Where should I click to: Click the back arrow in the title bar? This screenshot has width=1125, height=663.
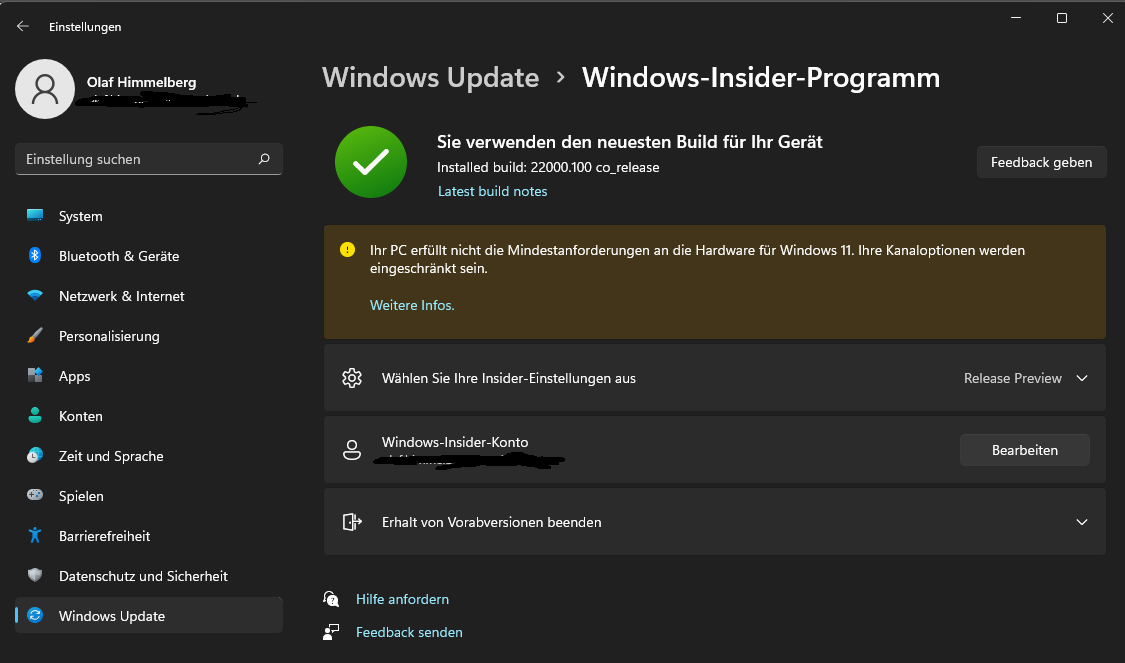pos(23,27)
